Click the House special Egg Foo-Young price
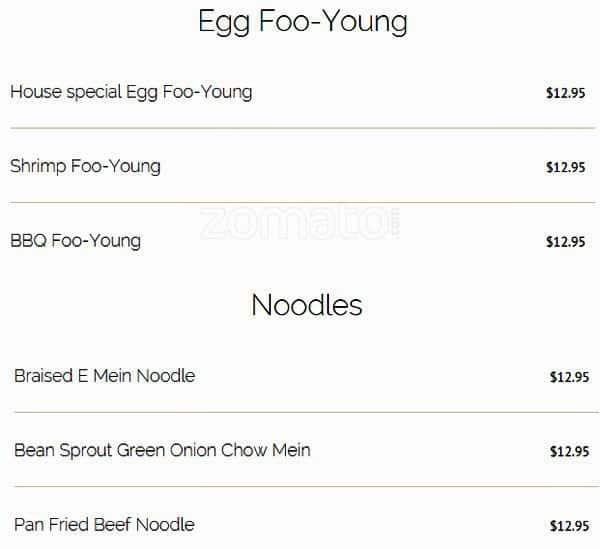The image size is (600, 549). [565, 93]
